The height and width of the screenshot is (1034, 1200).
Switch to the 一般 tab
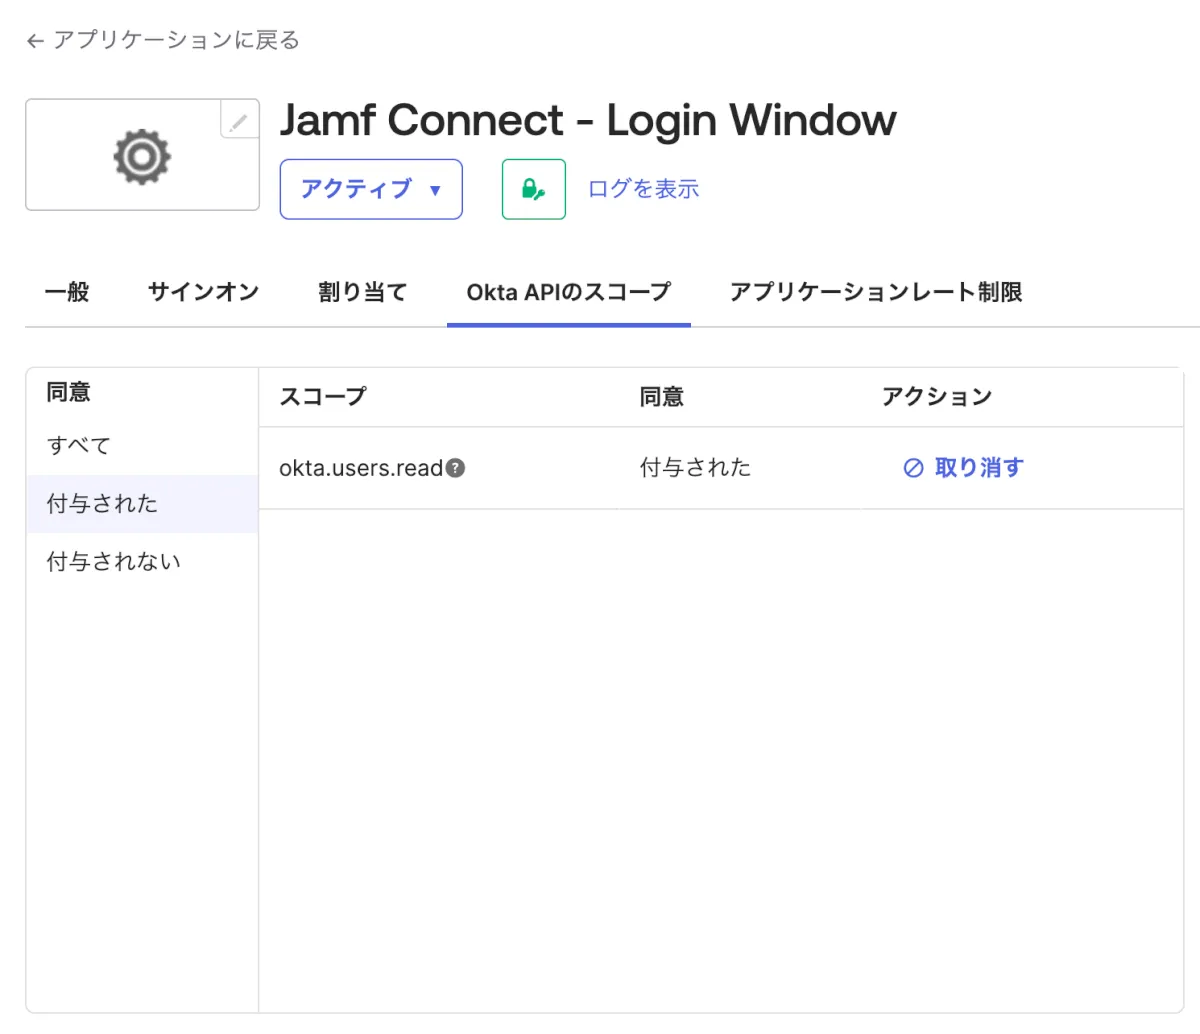tap(67, 292)
